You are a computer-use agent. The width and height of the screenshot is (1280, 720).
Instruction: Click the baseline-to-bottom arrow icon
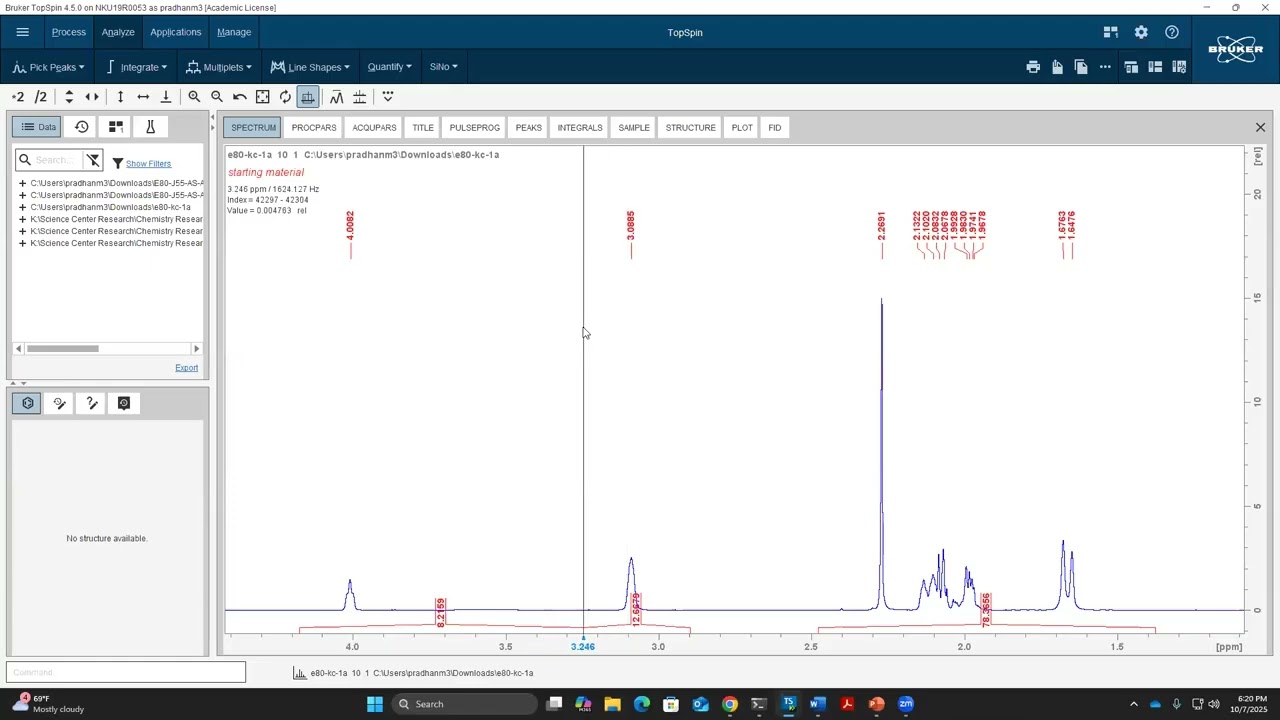pyautogui.click(x=166, y=97)
